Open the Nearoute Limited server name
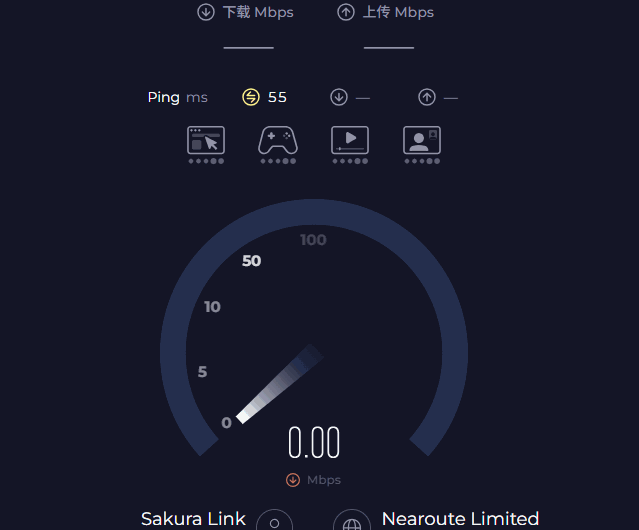This screenshot has width=639, height=530. 460,519
